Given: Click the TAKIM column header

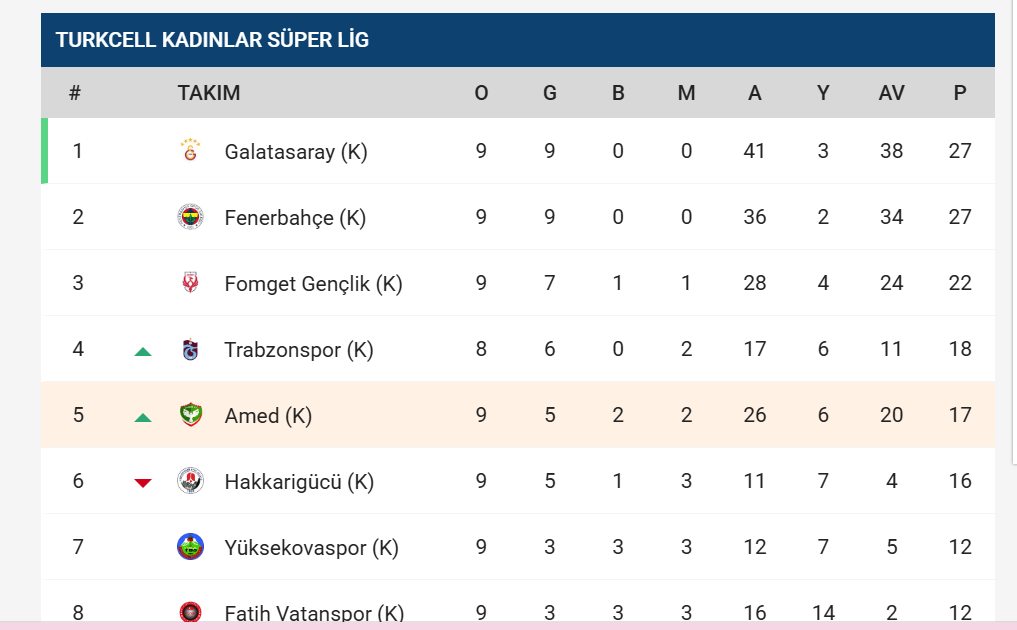Looking at the screenshot, I should (x=209, y=93).
